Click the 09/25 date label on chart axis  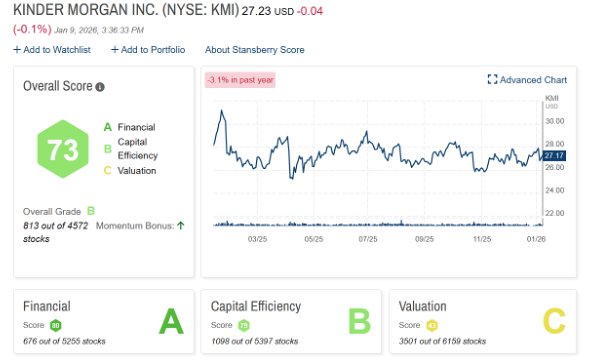(x=424, y=239)
